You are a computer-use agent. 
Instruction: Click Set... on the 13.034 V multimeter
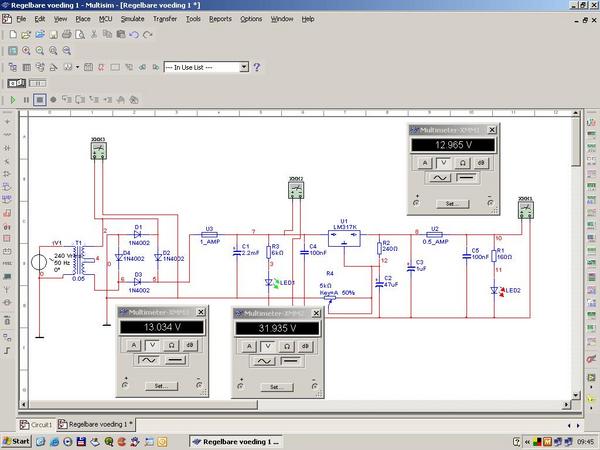(161, 385)
